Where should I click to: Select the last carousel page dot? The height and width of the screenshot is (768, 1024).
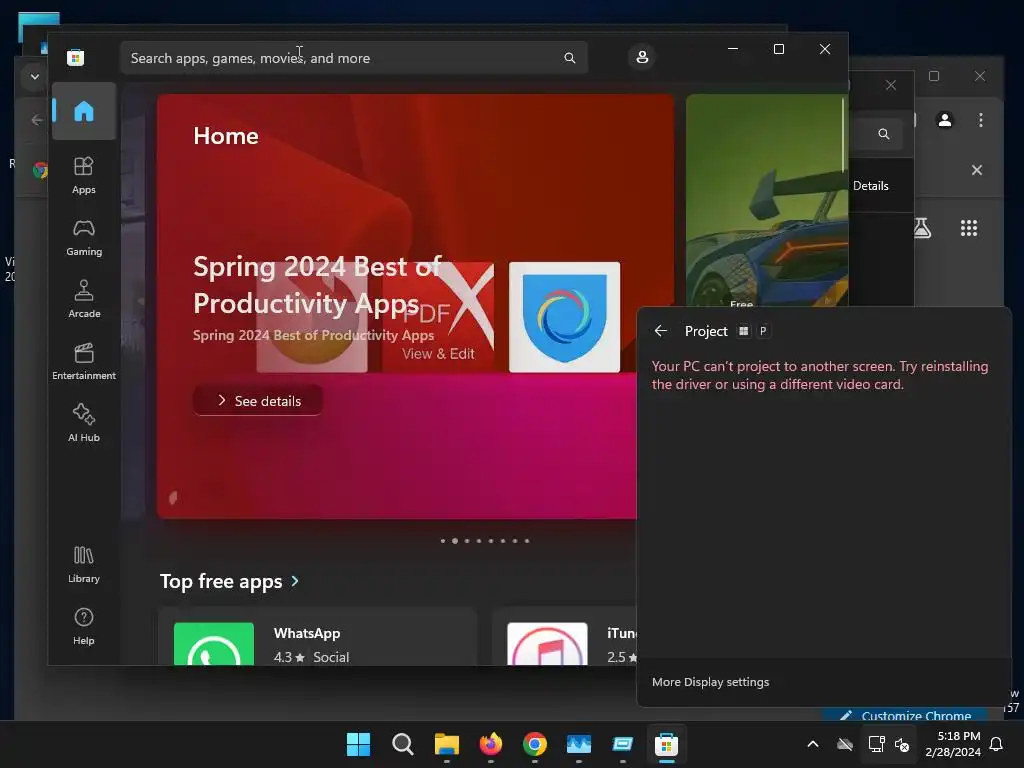click(526, 541)
